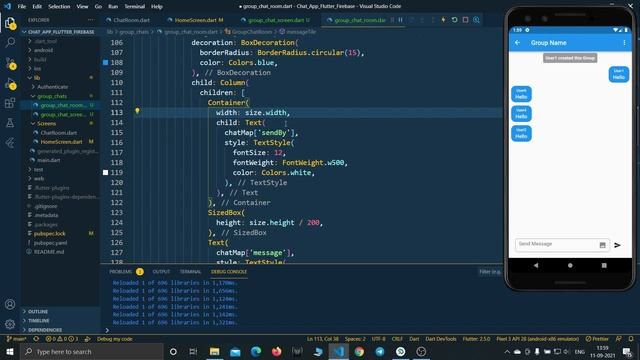Stop the debug session
Viewport: 640px width, 360px height.
tap(465, 20)
